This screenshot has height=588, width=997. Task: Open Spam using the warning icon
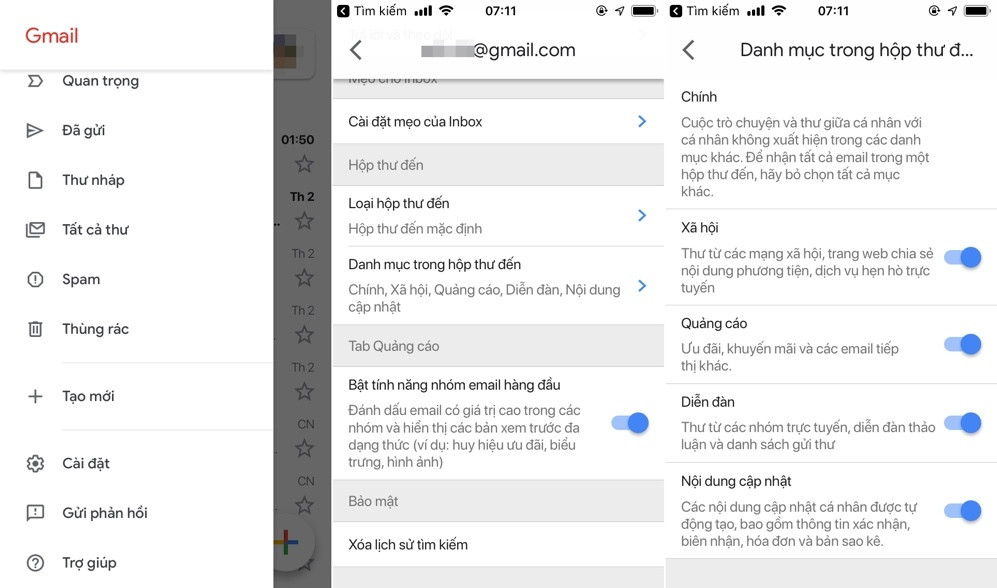[36, 279]
